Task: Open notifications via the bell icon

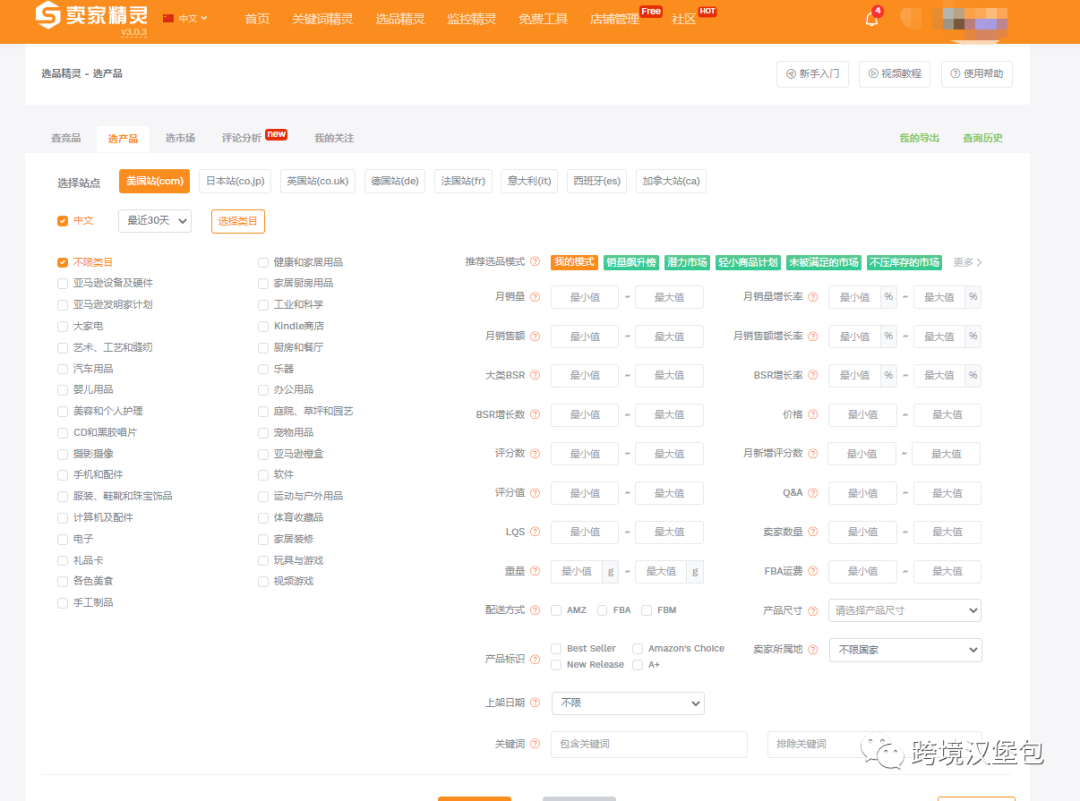Action: point(871,18)
